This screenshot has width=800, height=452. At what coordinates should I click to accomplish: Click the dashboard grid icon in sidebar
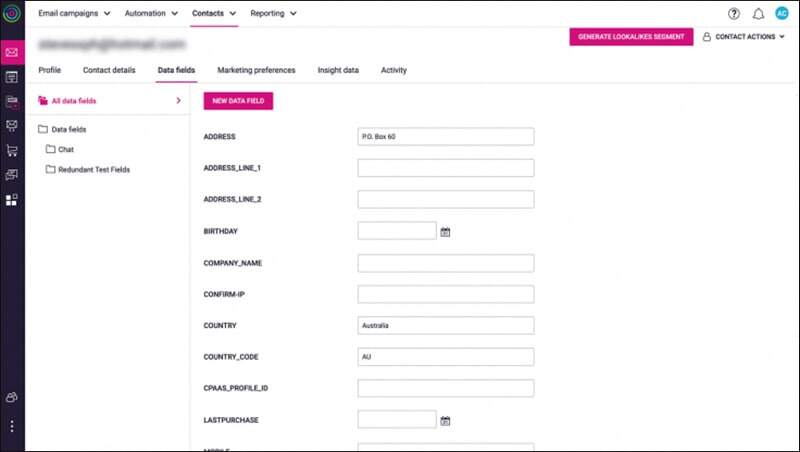(12, 199)
